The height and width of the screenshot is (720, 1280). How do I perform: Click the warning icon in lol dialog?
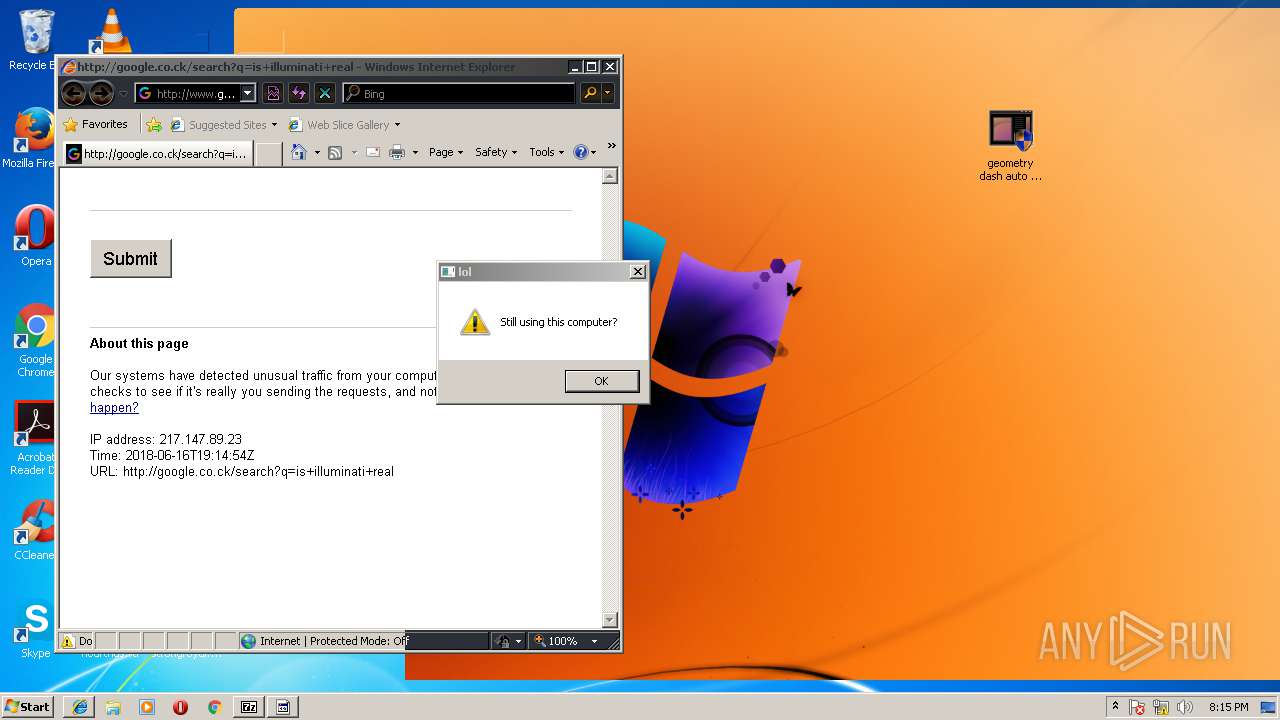(x=475, y=322)
